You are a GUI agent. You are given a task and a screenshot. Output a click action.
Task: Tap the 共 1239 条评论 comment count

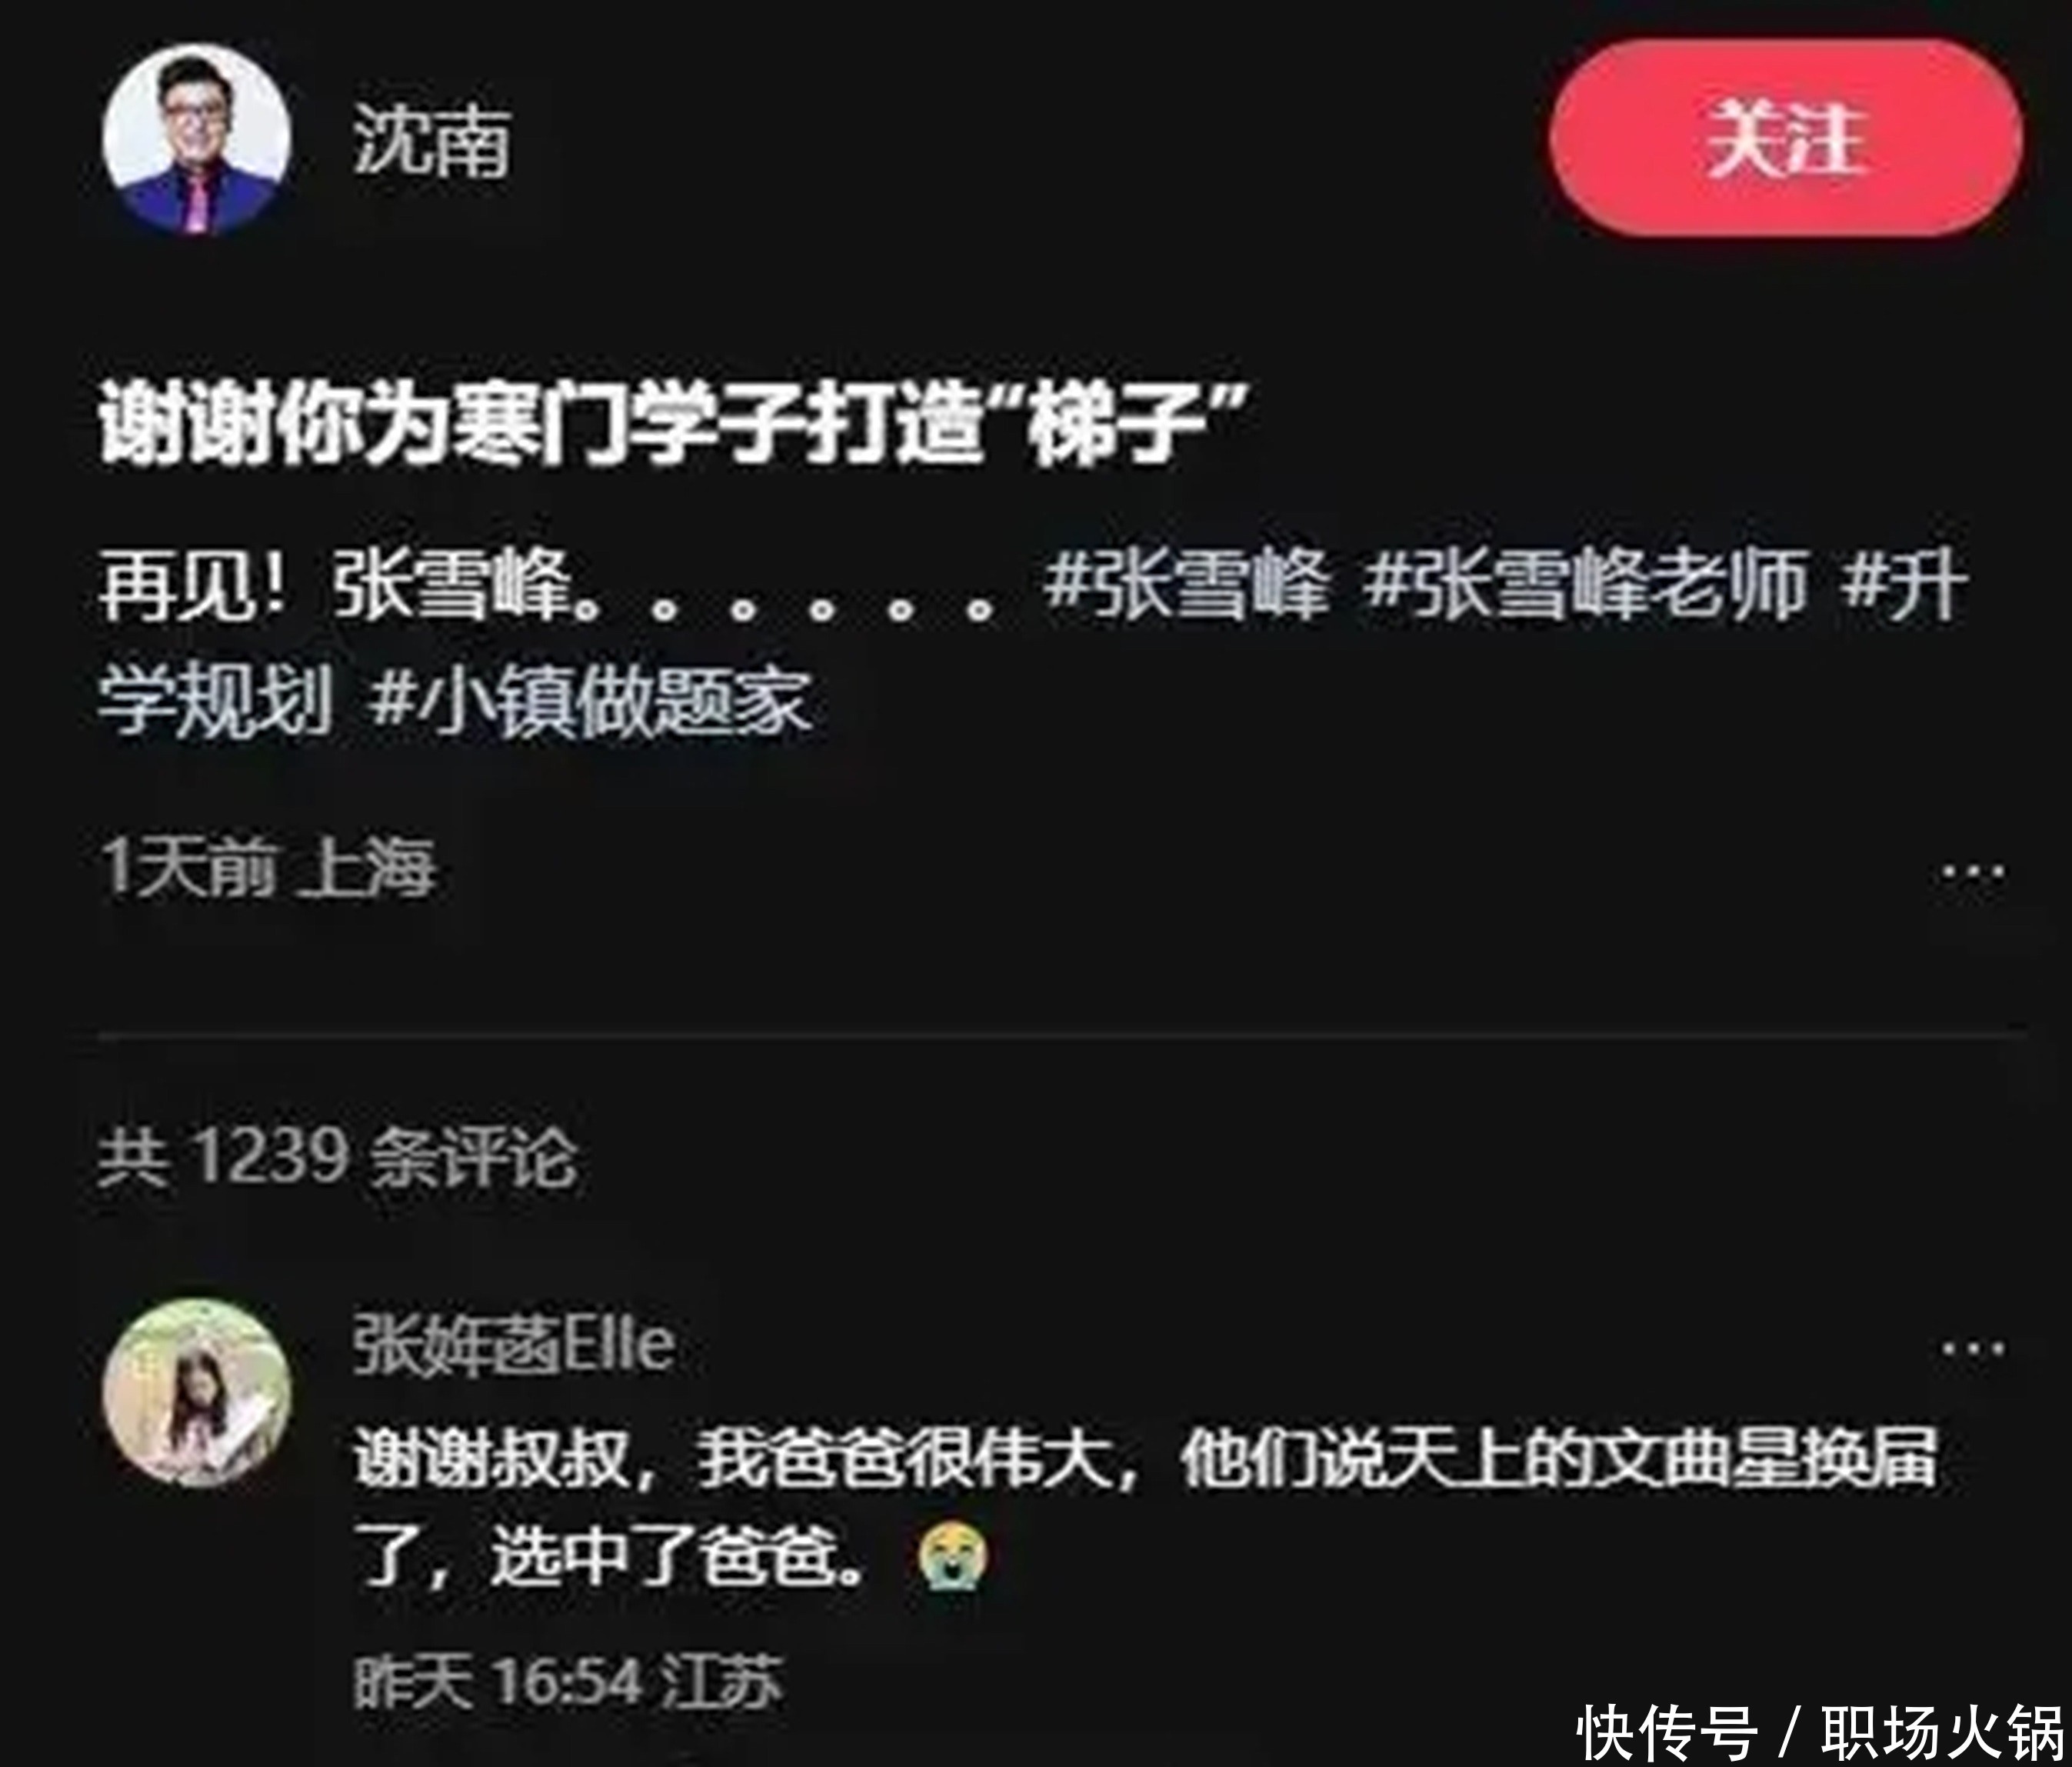click(x=338, y=1157)
